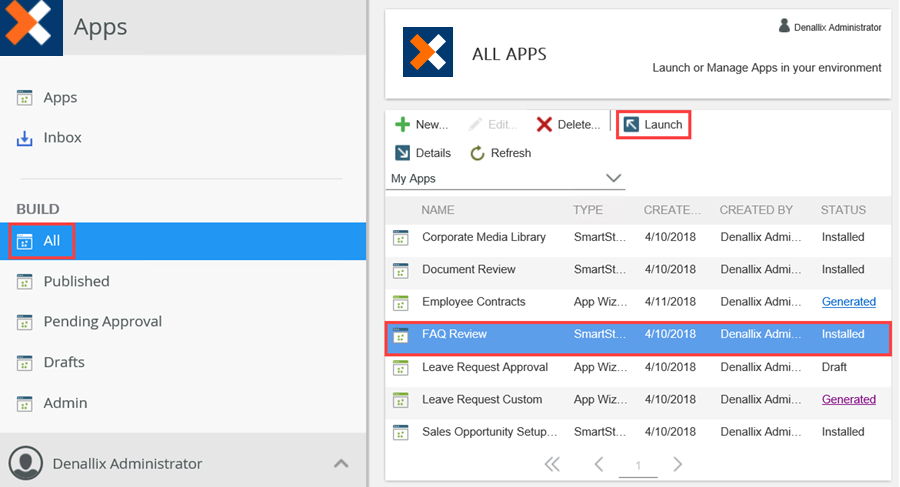Click the Refresh circular arrow icon
Screen dimensions: 900x487
[478, 153]
